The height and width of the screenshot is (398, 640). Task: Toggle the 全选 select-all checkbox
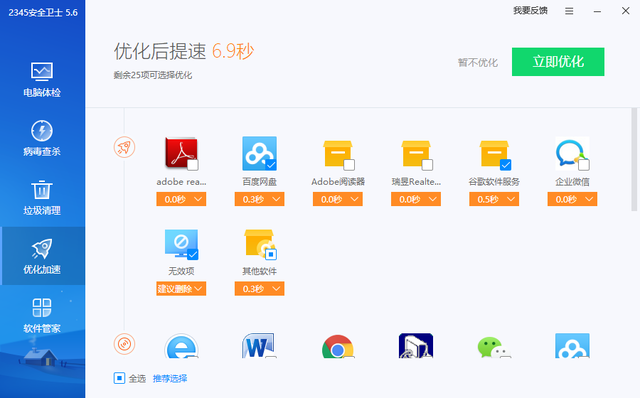point(119,378)
